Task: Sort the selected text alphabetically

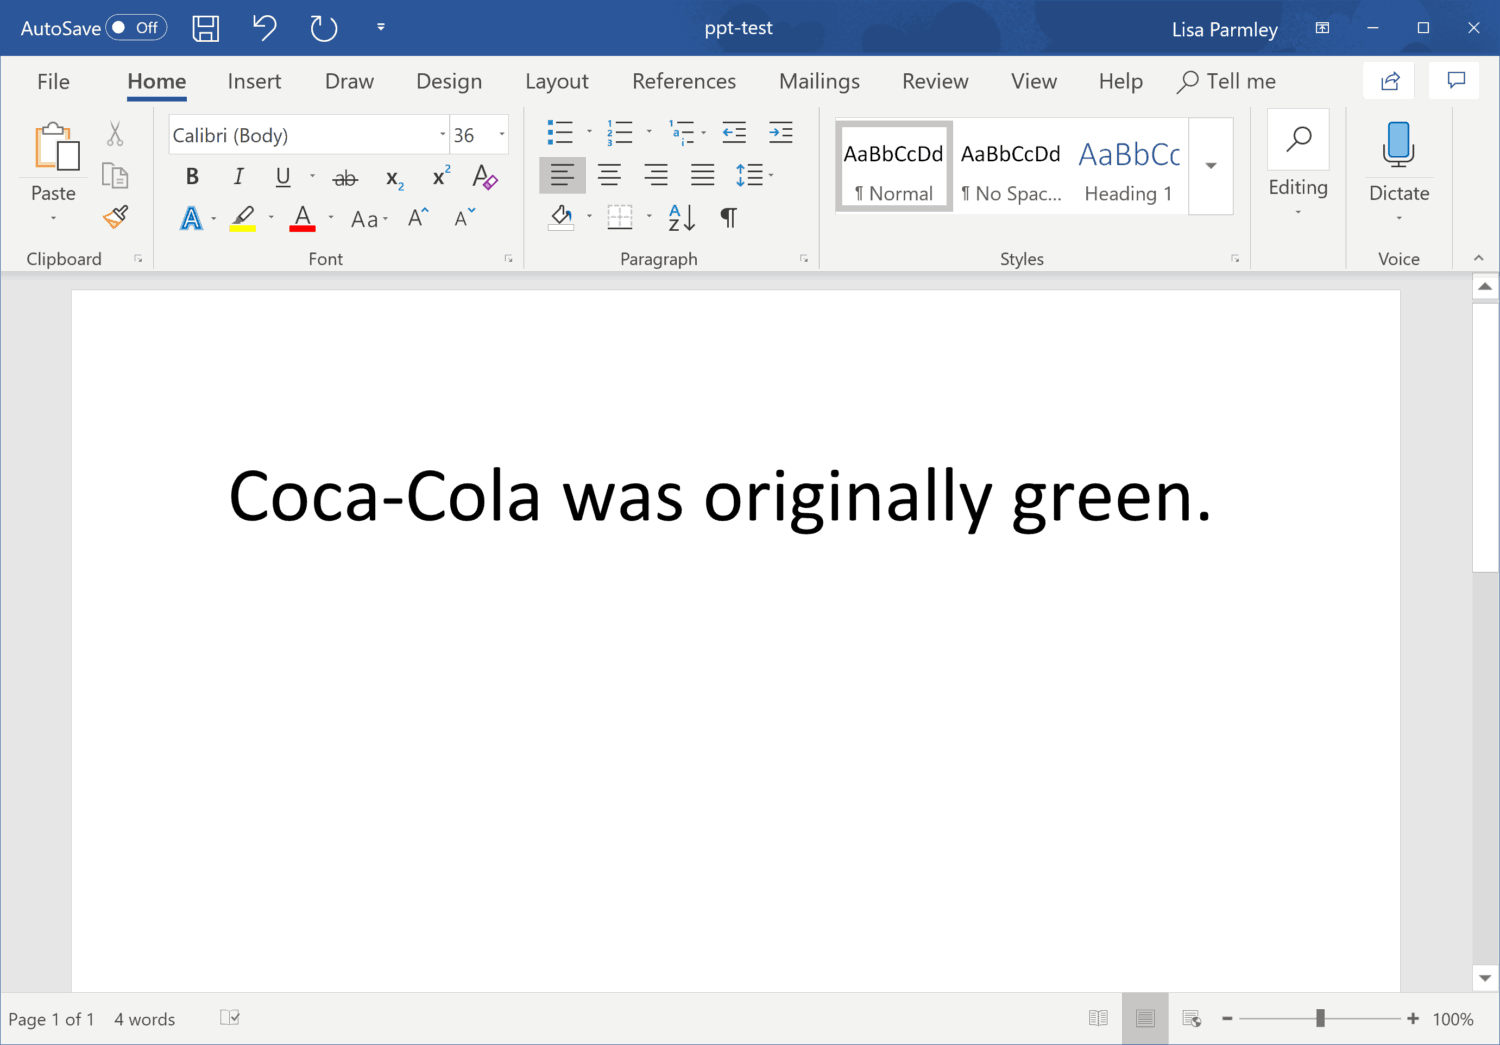Action: click(681, 218)
